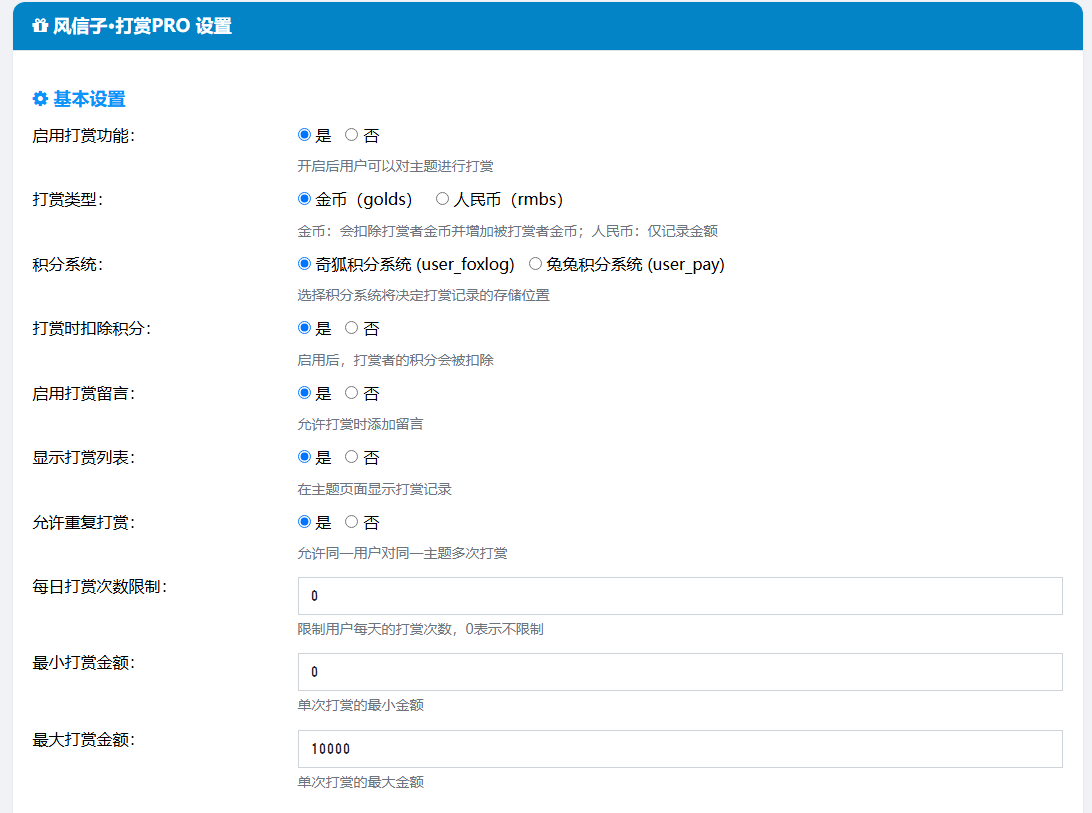Set 允许重复打赏 to 否

[x=351, y=522]
